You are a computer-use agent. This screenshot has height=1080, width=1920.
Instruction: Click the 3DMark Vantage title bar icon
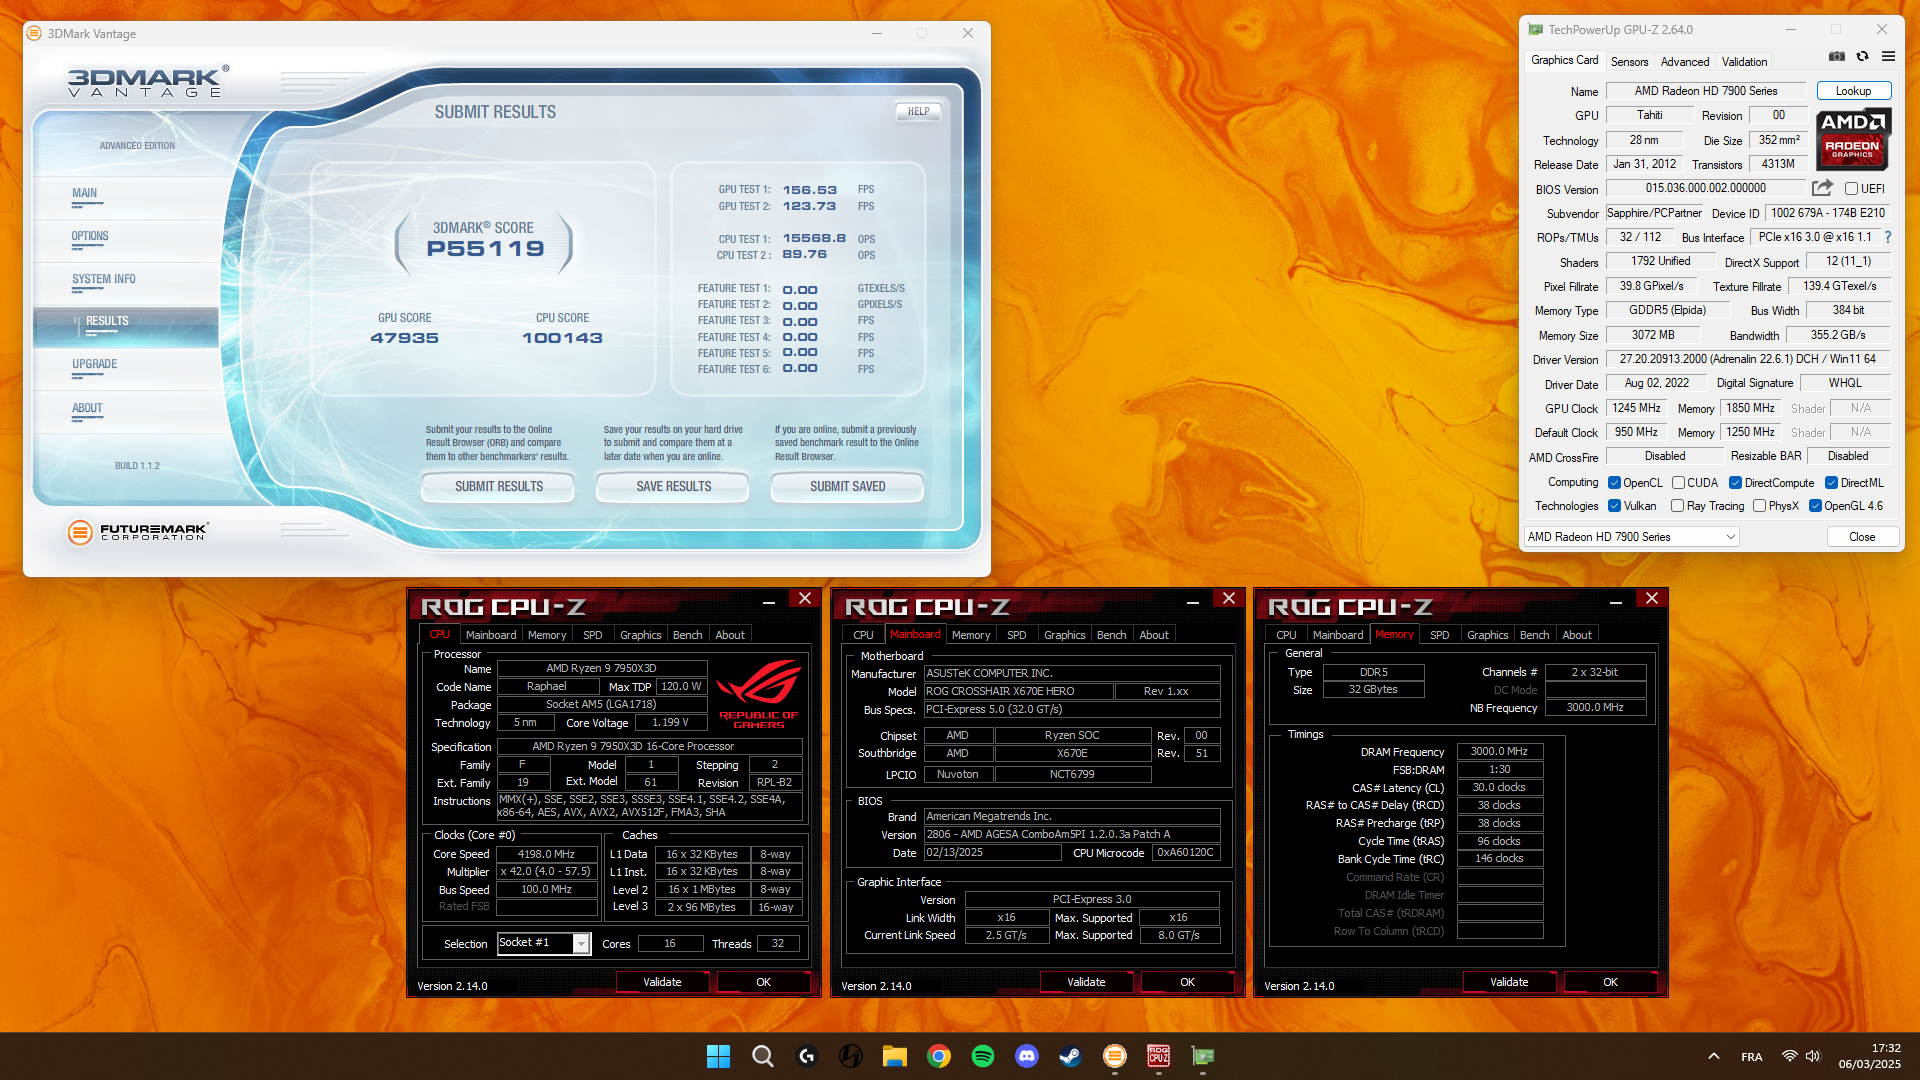click(x=34, y=33)
